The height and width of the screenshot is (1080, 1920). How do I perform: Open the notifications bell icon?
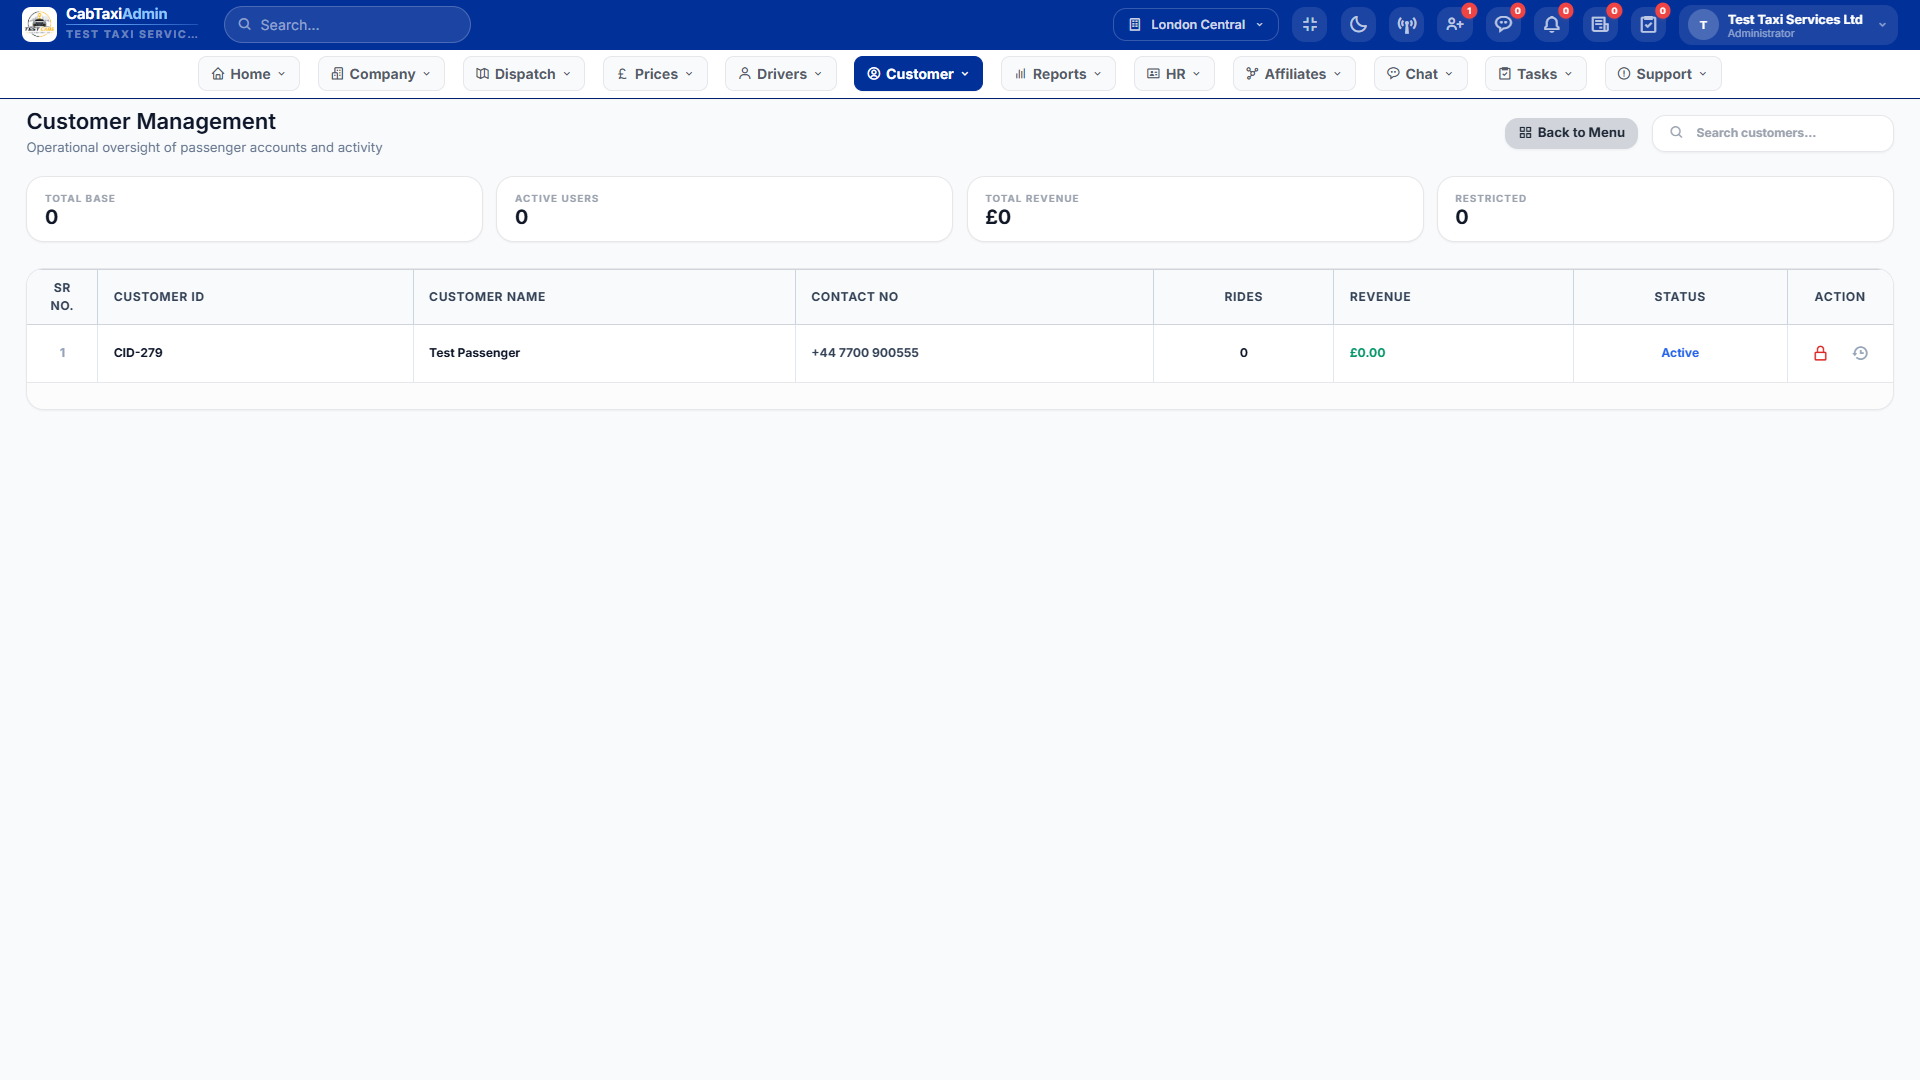point(1552,24)
